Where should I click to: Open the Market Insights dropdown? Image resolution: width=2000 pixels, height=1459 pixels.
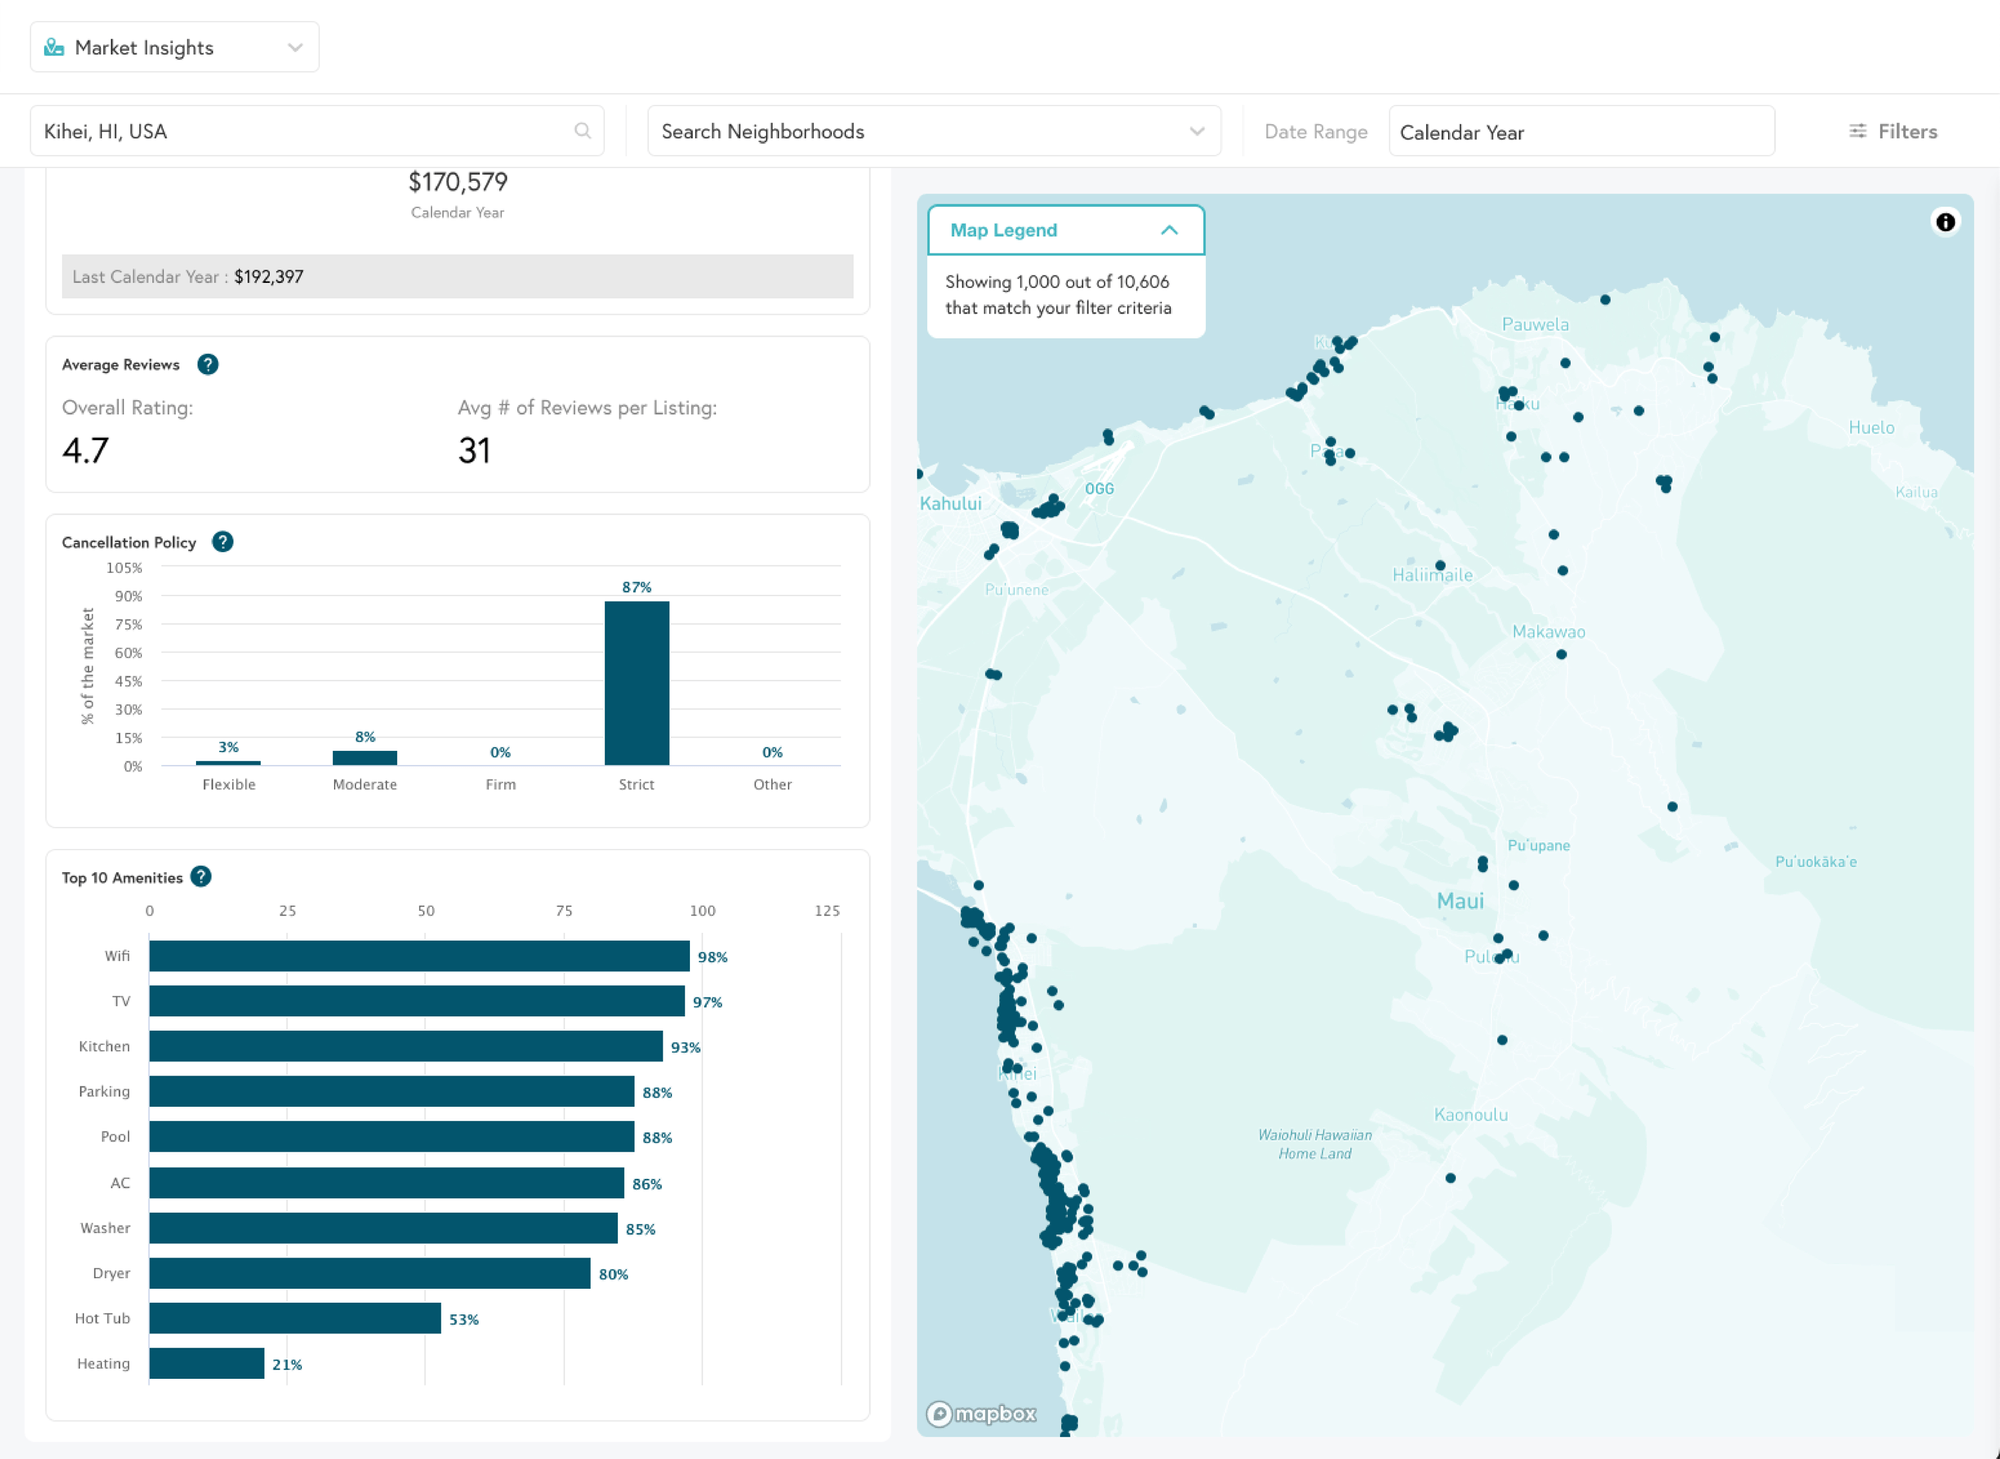(293, 46)
